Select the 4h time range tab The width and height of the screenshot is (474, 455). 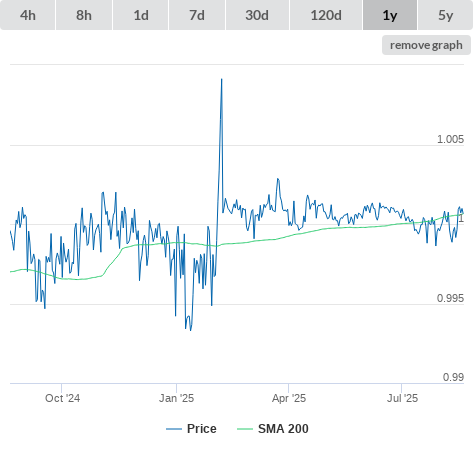click(x=27, y=15)
